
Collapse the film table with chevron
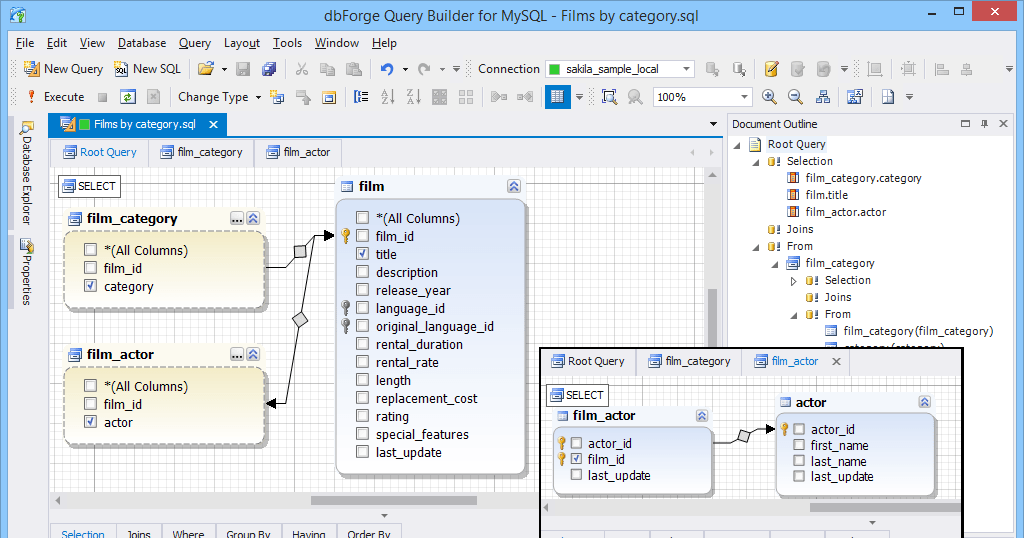pyautogui.click(x=514, y=187)
